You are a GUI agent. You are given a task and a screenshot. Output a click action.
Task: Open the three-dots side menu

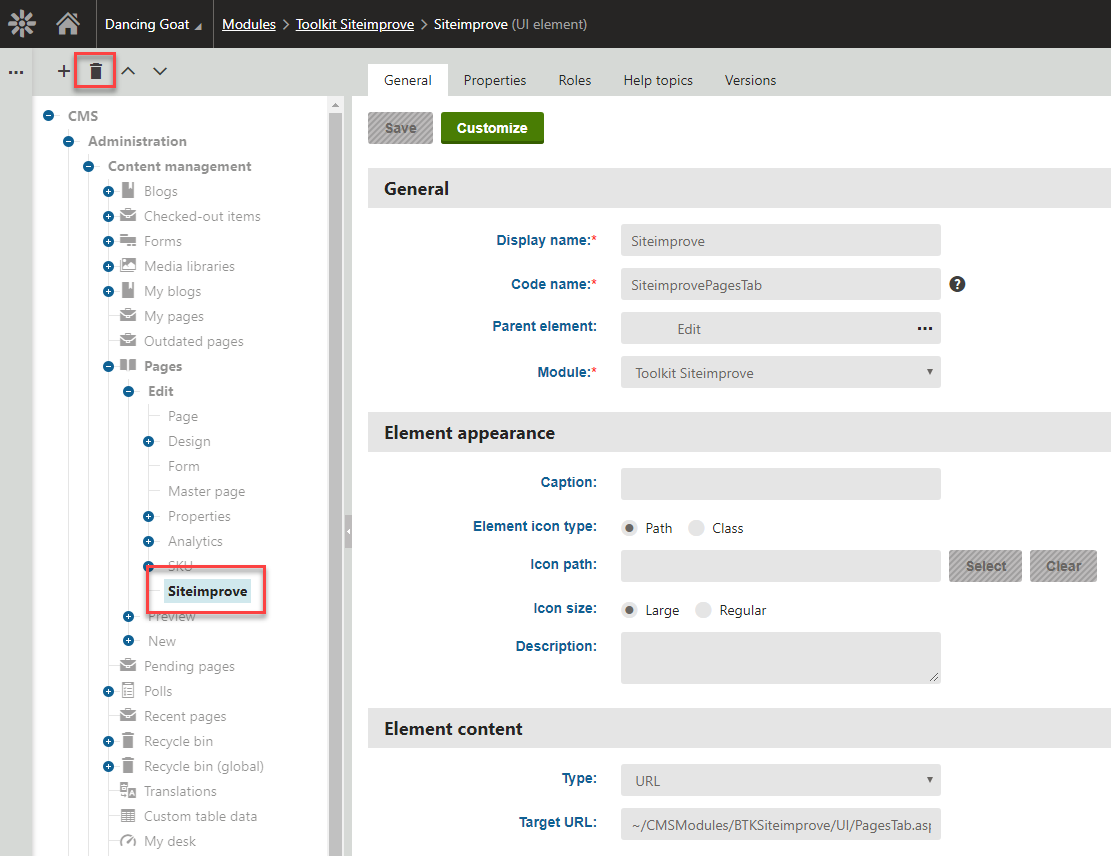[x=16, y=72]
